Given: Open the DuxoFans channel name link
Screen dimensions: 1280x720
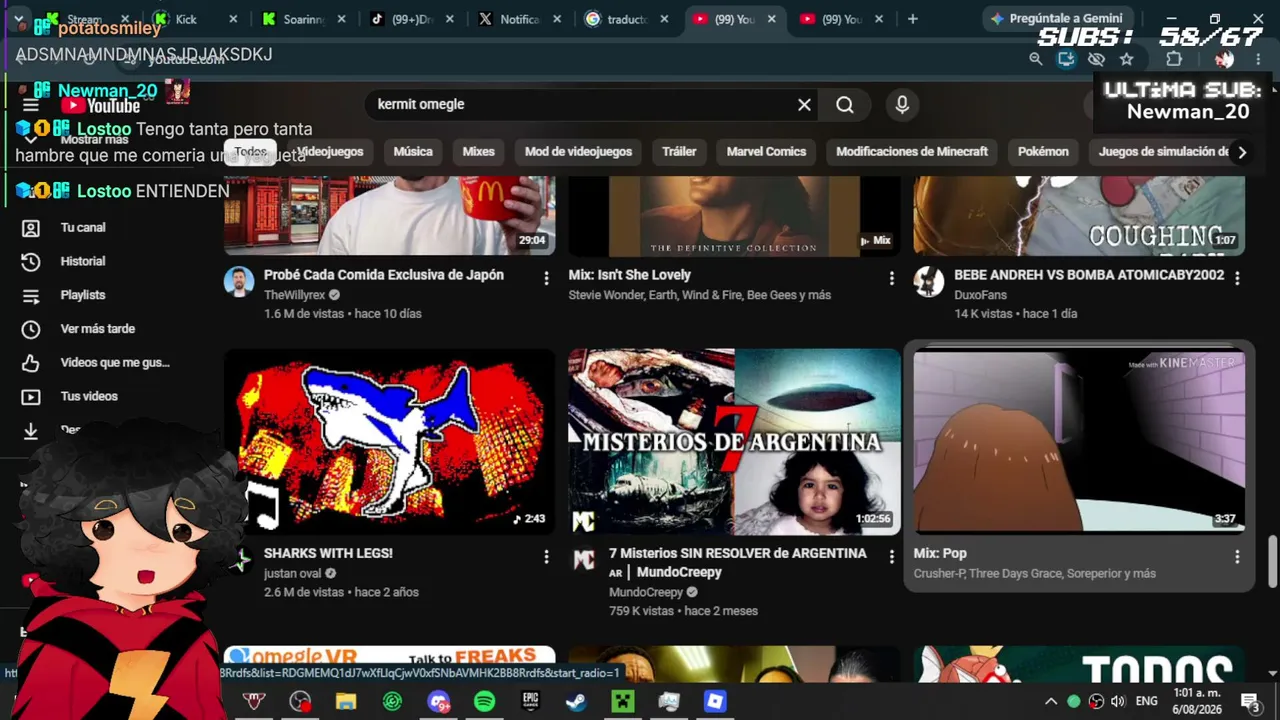Looking at the screenshot, I should coord(980,295).
